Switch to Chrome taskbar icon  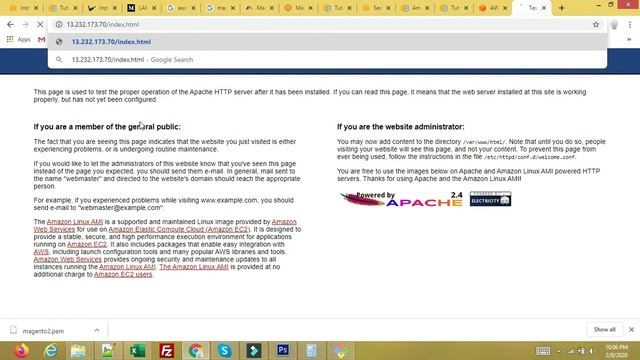[x=196, y=351]
